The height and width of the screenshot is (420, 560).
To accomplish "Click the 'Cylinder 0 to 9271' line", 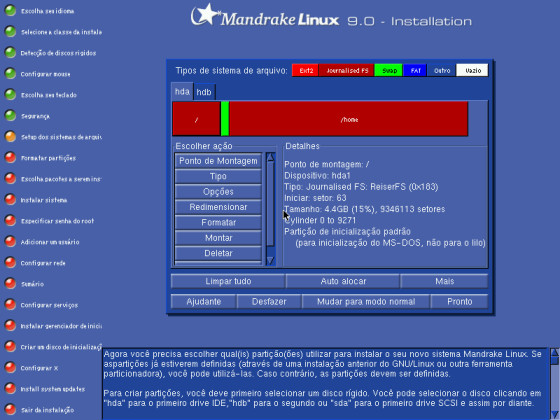I will point(320,220).
